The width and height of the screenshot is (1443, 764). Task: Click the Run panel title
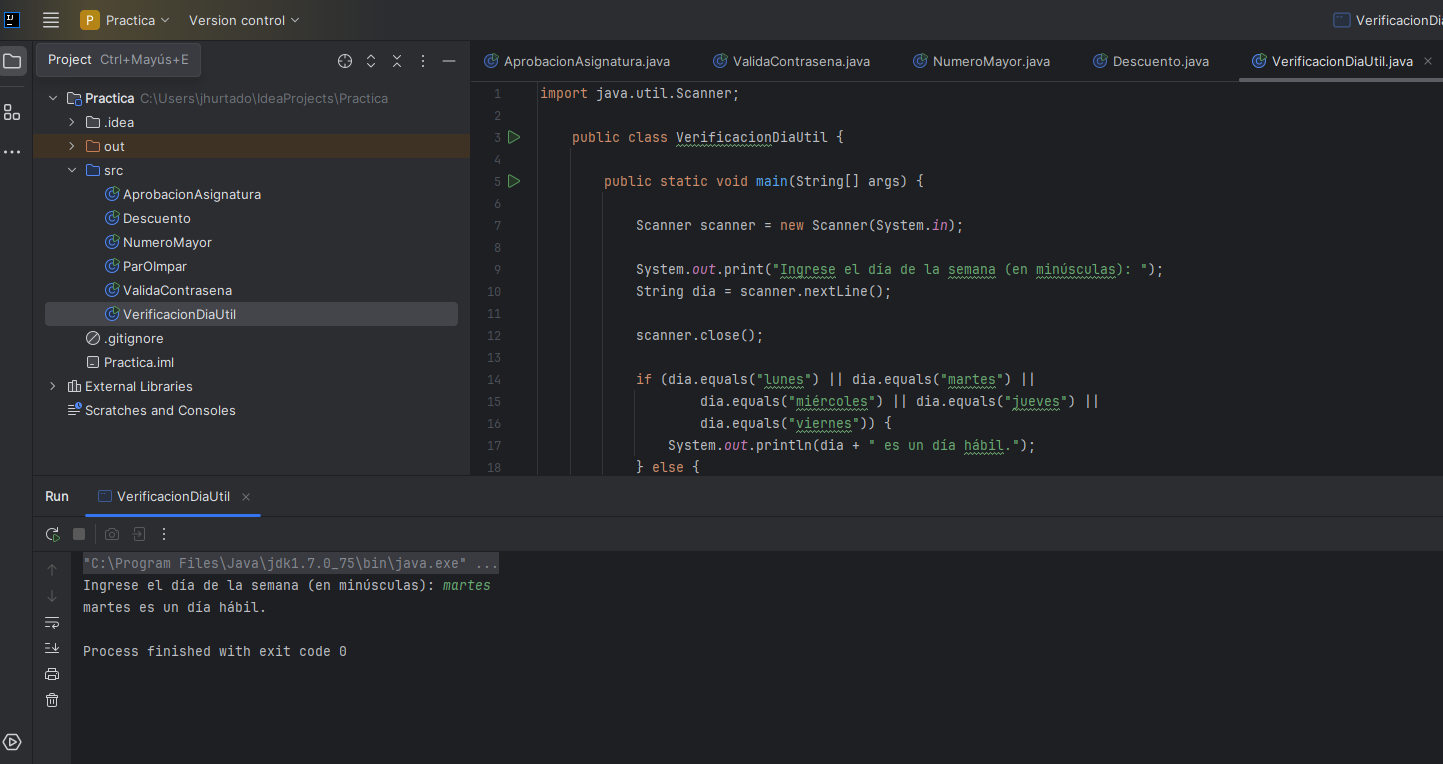point(57,496)
